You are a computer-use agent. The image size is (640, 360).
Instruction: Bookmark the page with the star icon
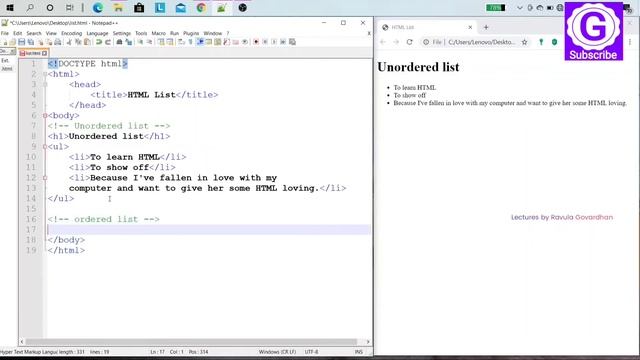(x=524, y=42)
